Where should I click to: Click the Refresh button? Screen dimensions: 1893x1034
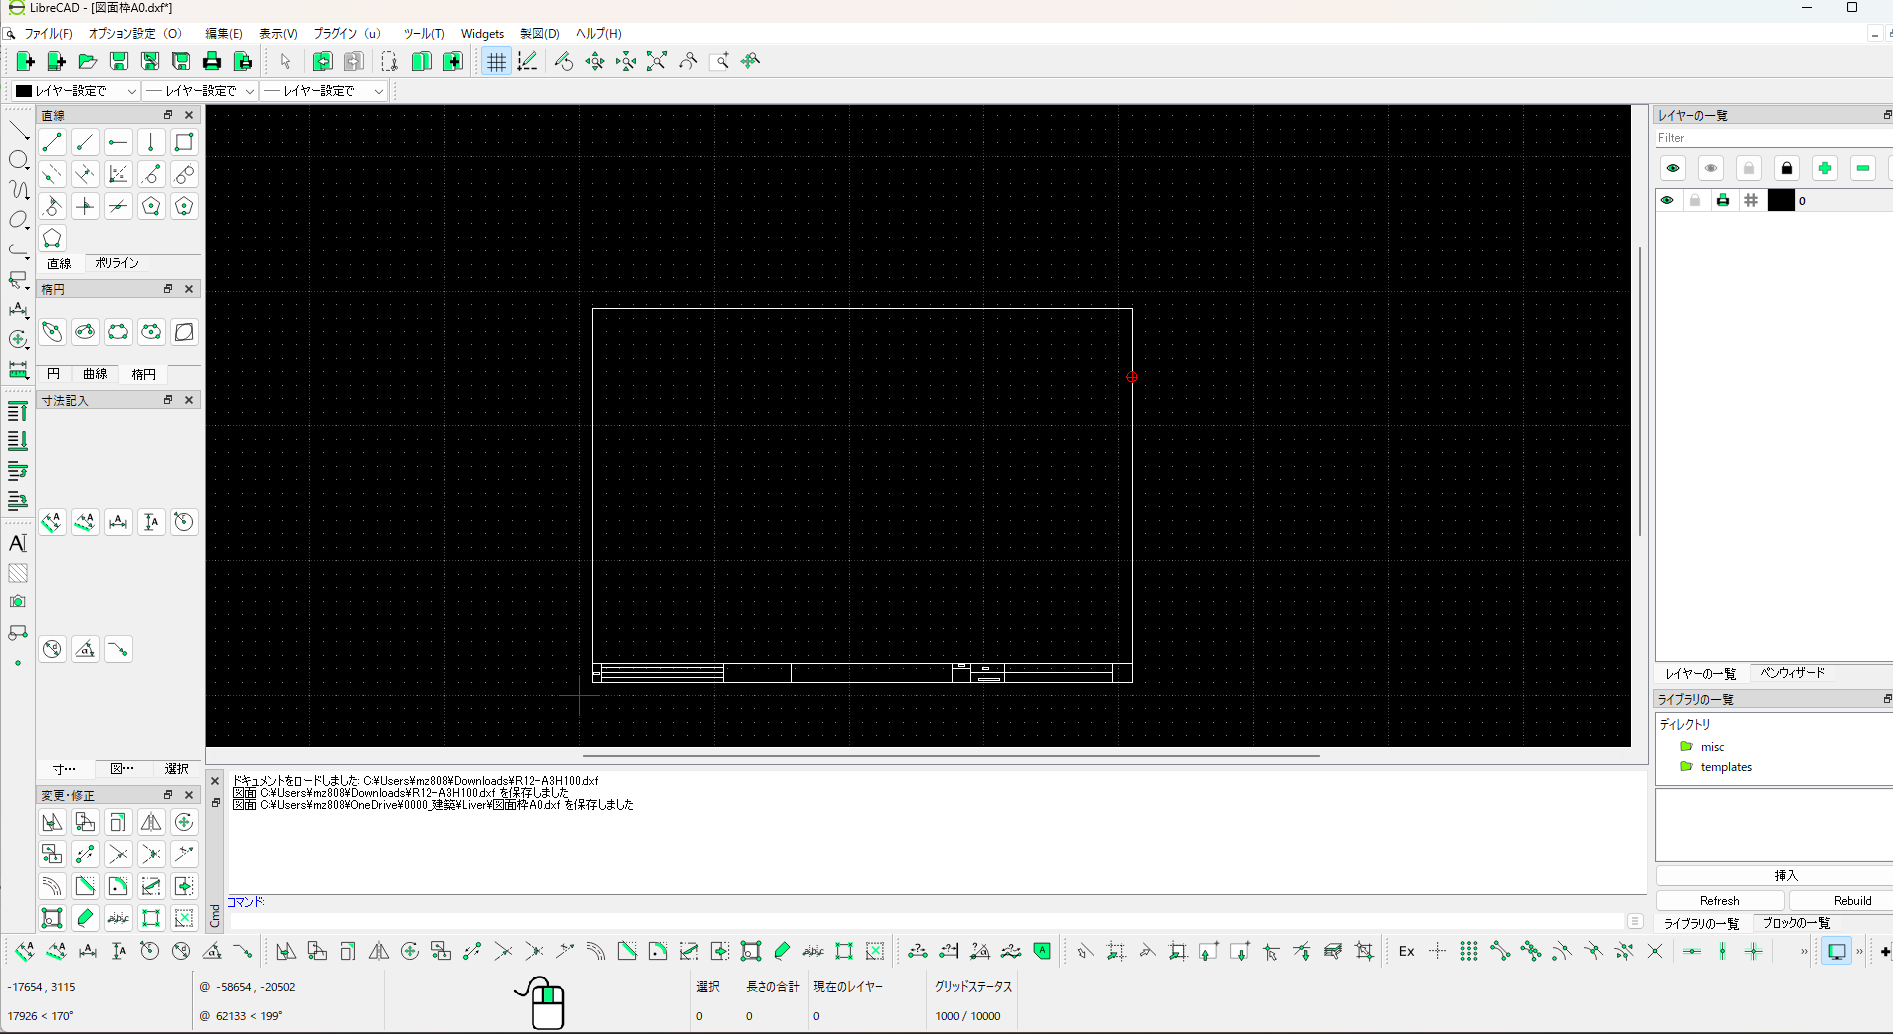tap(1719, 901)
